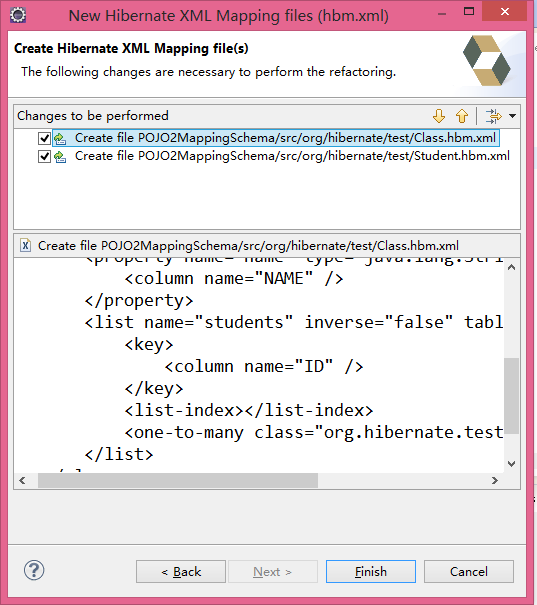The height and width of the screenshot is (605, 537).
Task: Click XML file icon in preview header
Action: pyautogui.click(x=25, y=245)
